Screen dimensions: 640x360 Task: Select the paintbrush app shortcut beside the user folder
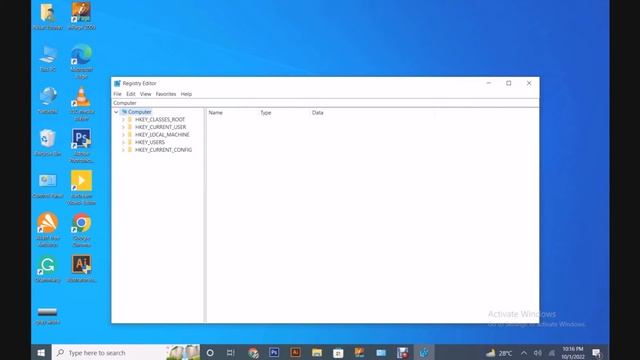point(82,16)
